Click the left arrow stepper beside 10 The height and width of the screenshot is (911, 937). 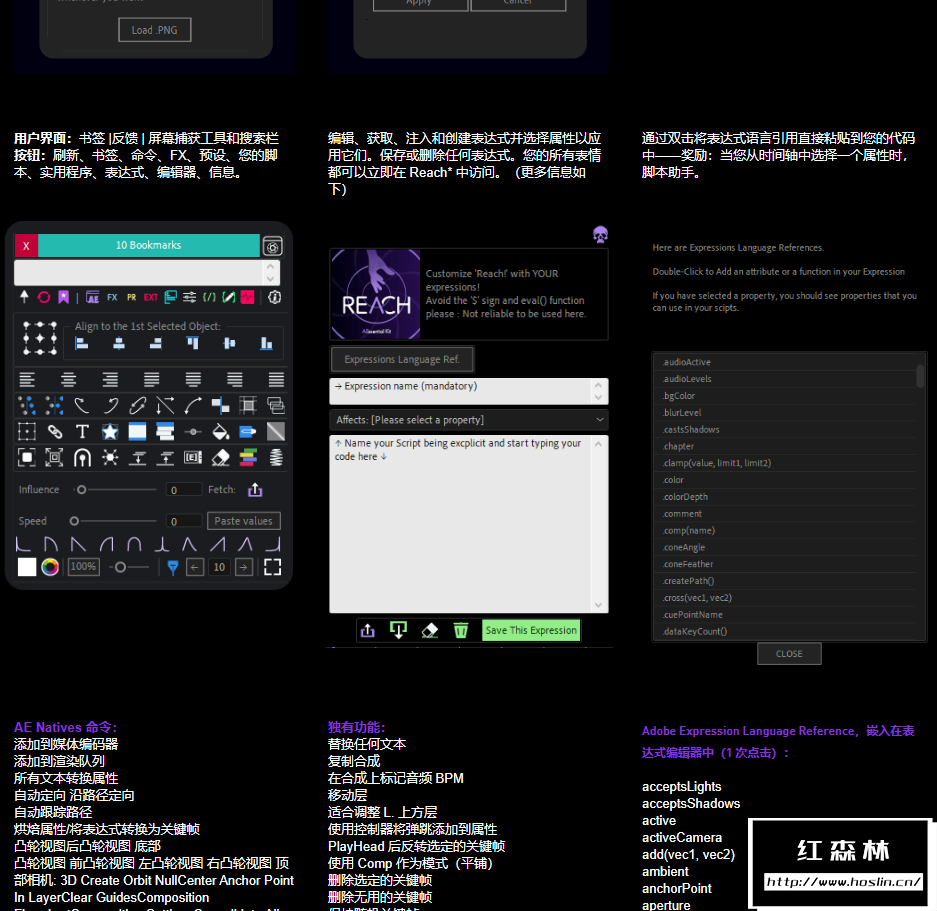195,567
